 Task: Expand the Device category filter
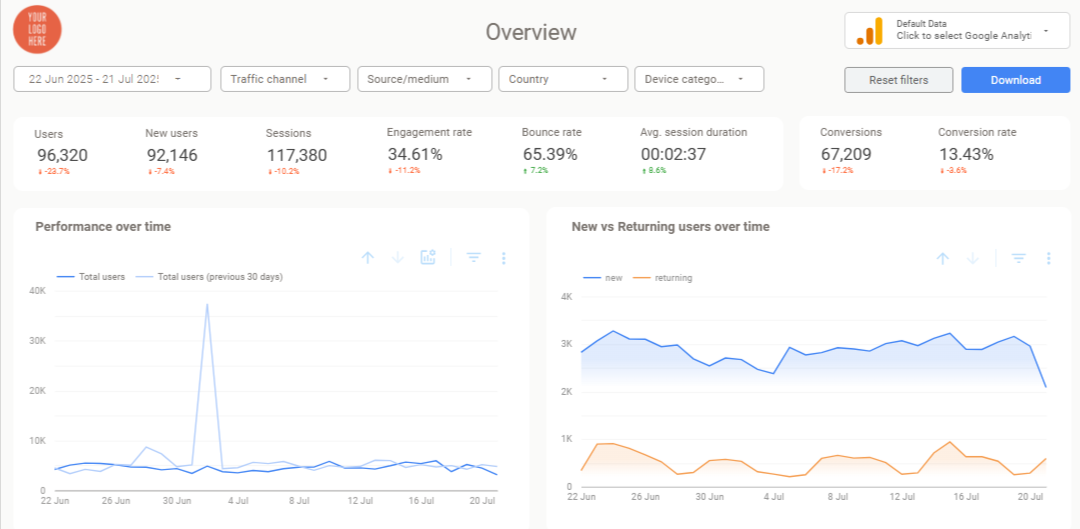tap(699, 79)
